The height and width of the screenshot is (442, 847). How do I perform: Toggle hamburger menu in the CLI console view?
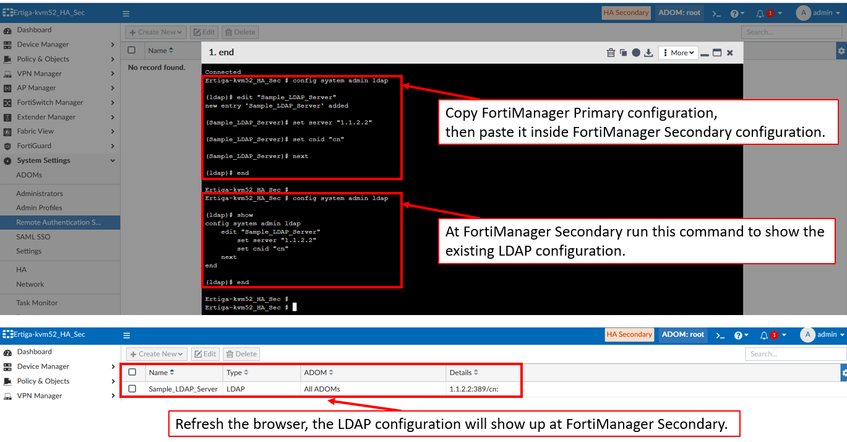[126, 14]
